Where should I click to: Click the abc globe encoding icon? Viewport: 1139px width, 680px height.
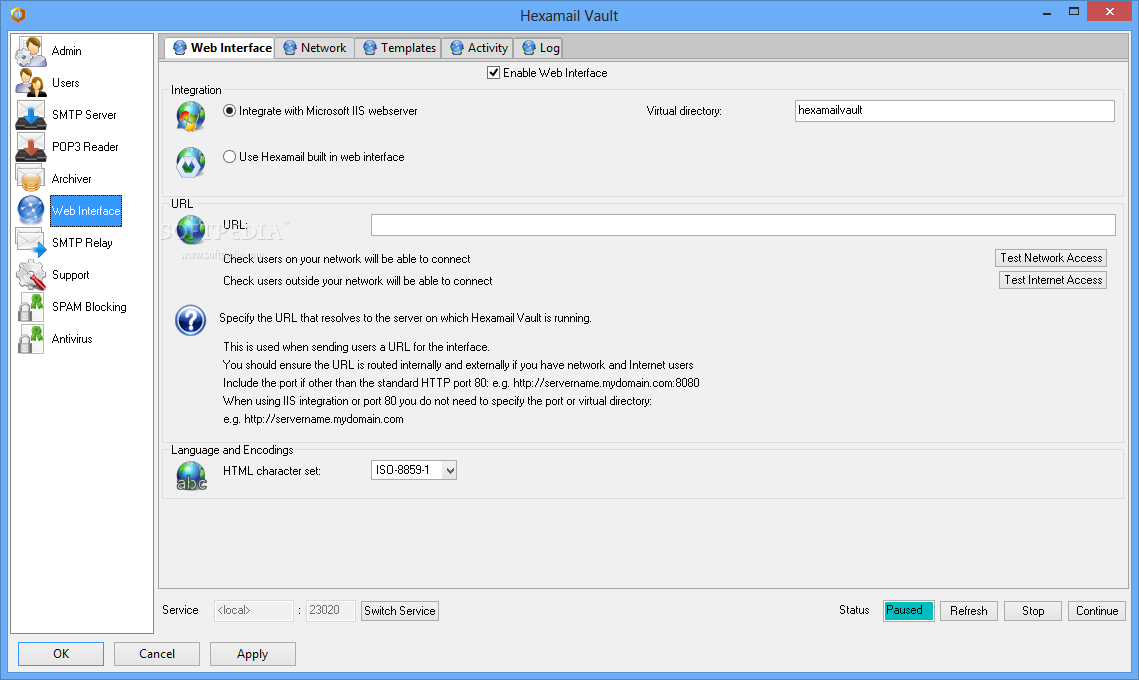click(x=191, y=476)
